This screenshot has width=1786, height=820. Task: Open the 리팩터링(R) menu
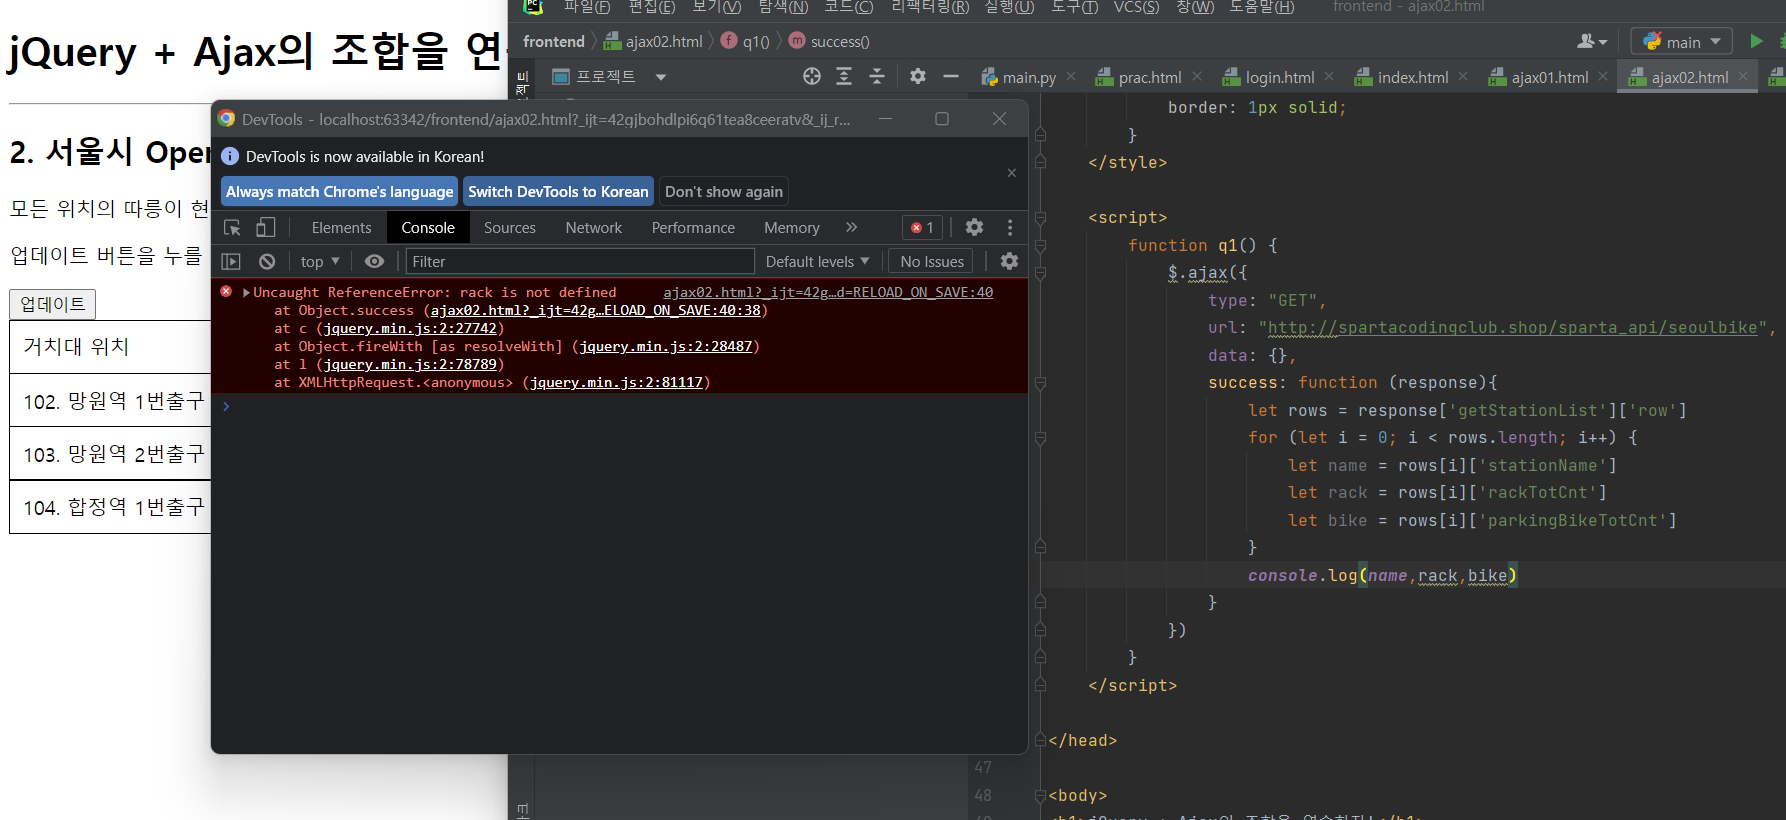click(x=930, y=7)
